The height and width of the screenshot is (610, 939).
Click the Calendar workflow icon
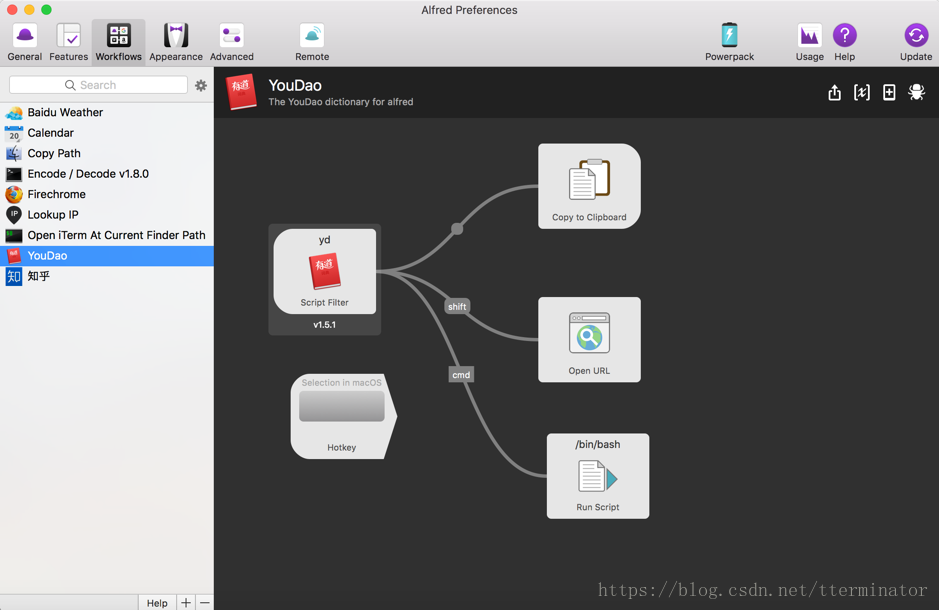pyautogui.click(x=14, y=133)
